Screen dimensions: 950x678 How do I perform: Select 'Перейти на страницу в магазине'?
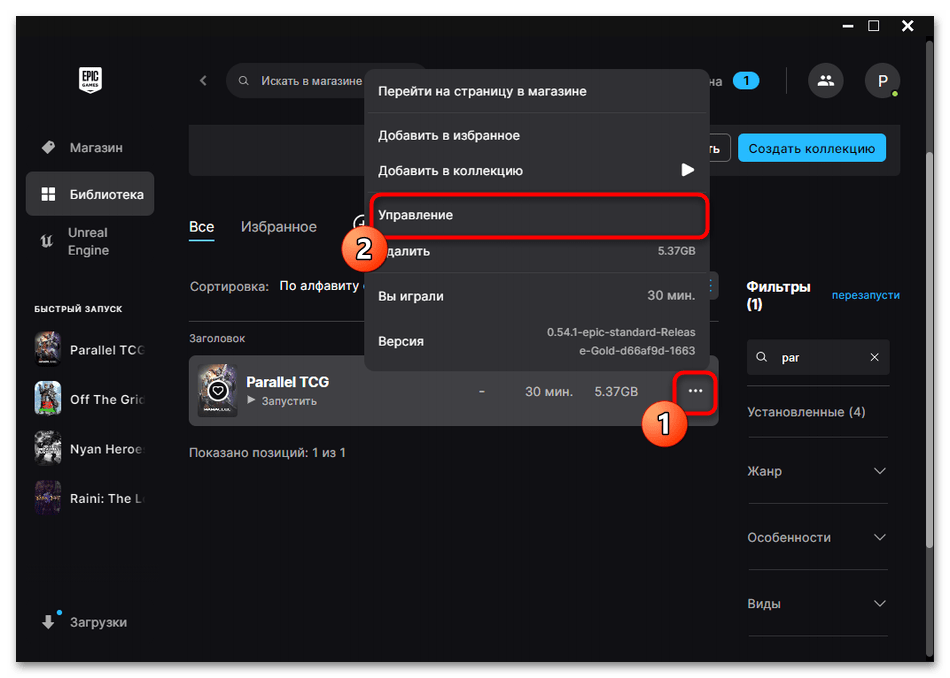tap(537, 91)
